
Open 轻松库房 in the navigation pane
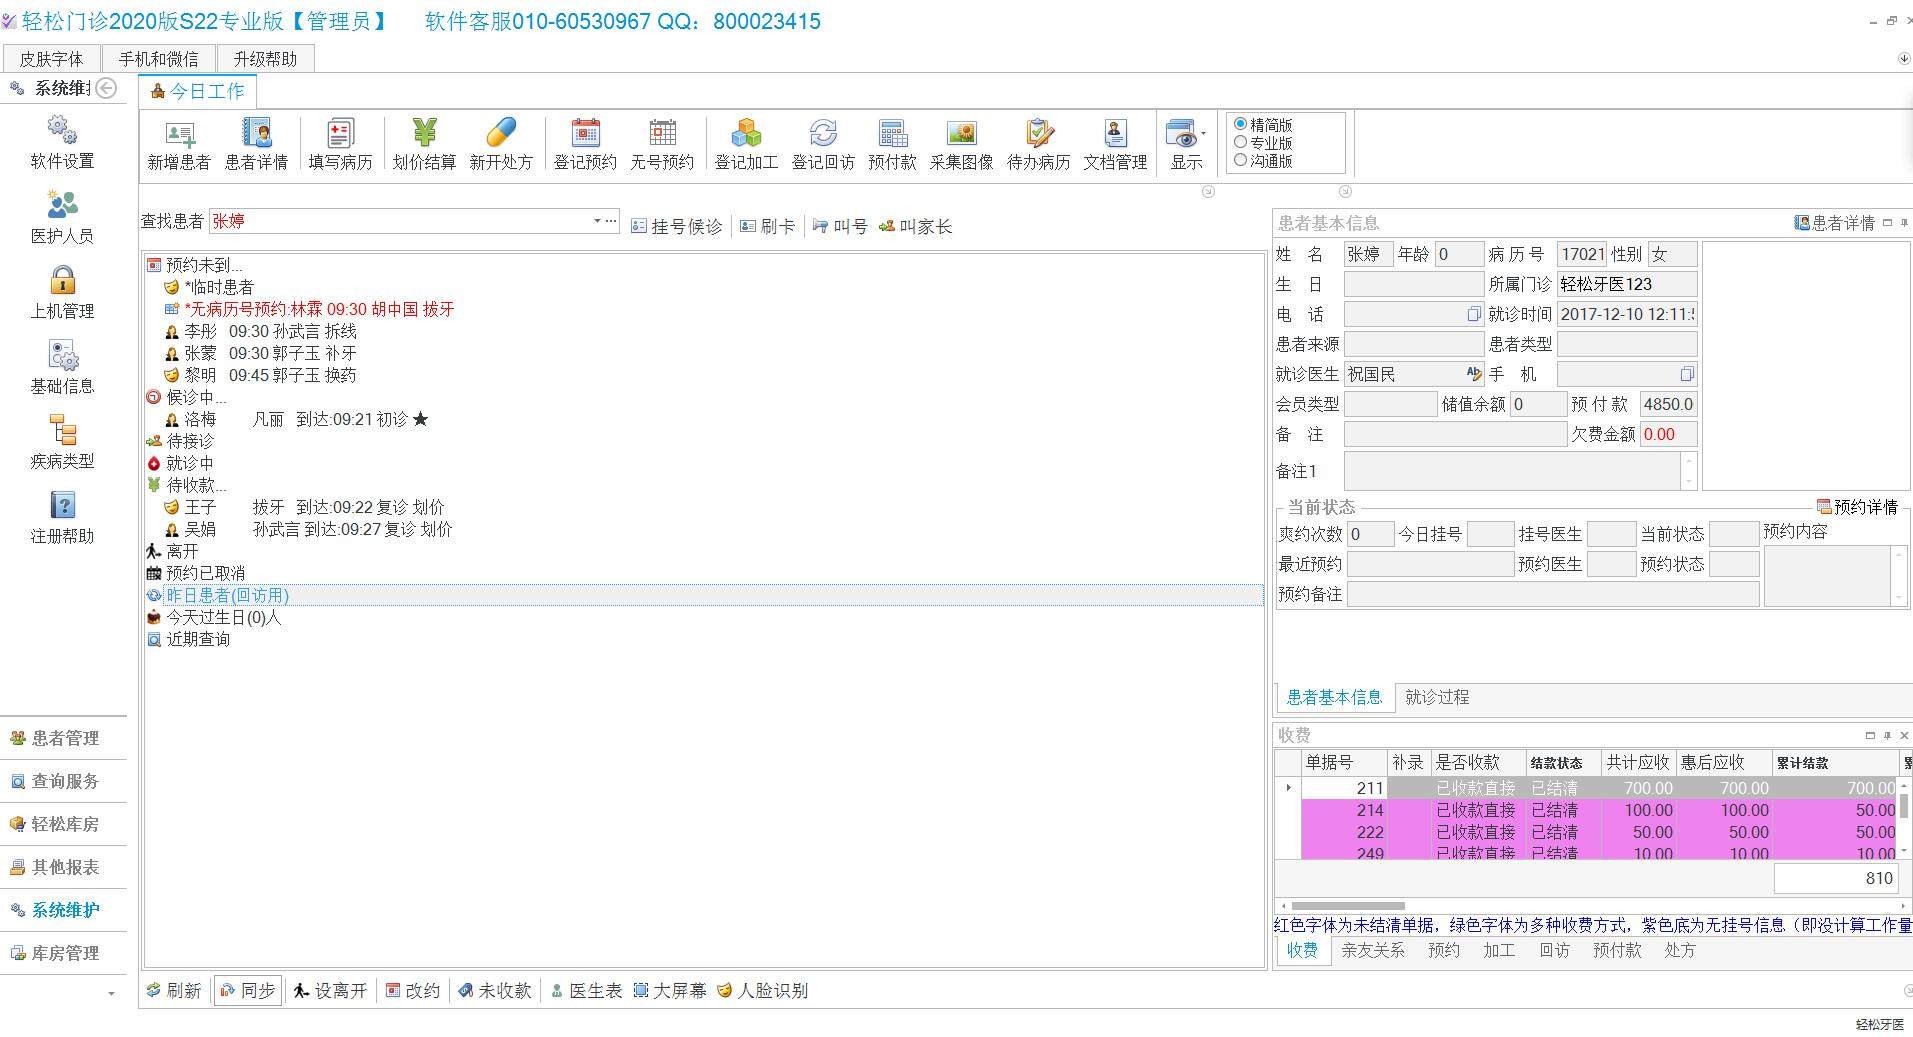click(64, 824)
